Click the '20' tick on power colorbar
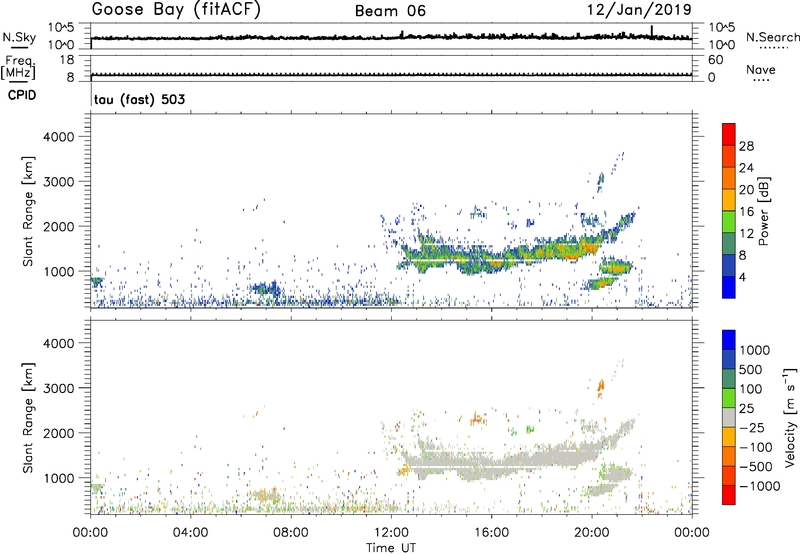This screenshot has height=554, width=800. click(746, 190)
